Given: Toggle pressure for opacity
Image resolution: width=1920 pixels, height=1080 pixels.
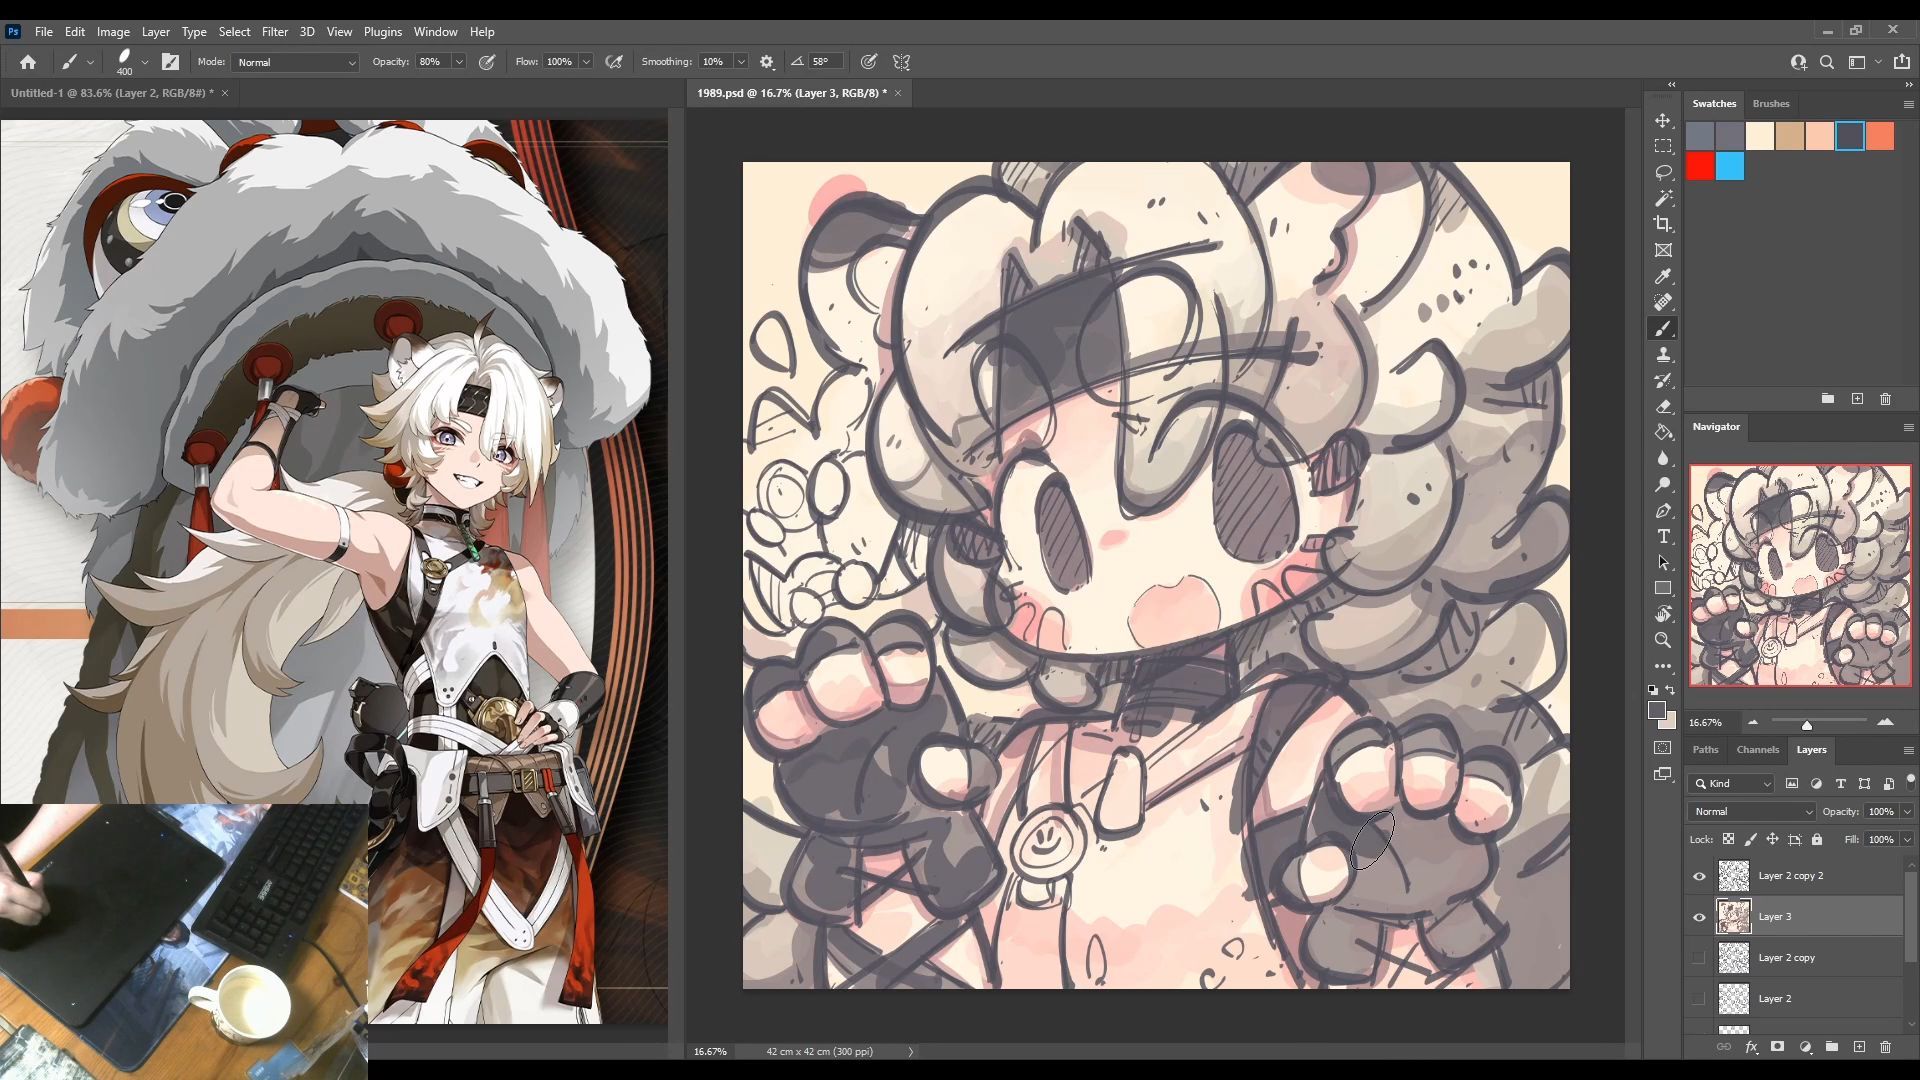Looking at the screenshot, I should click(487, 62).
